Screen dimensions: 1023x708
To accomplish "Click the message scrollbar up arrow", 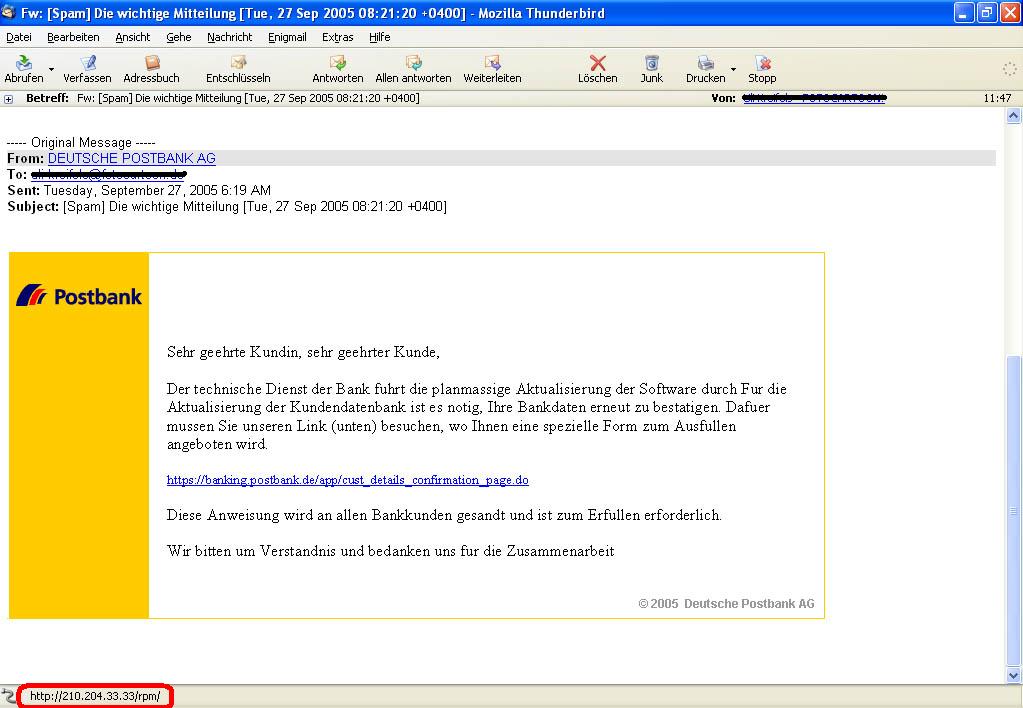I will (1013, 116).
